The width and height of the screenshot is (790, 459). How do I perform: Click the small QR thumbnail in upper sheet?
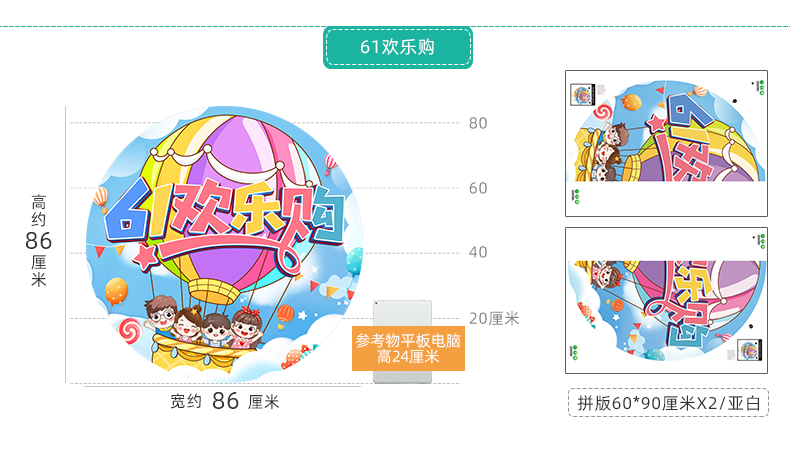pos(582,95)
